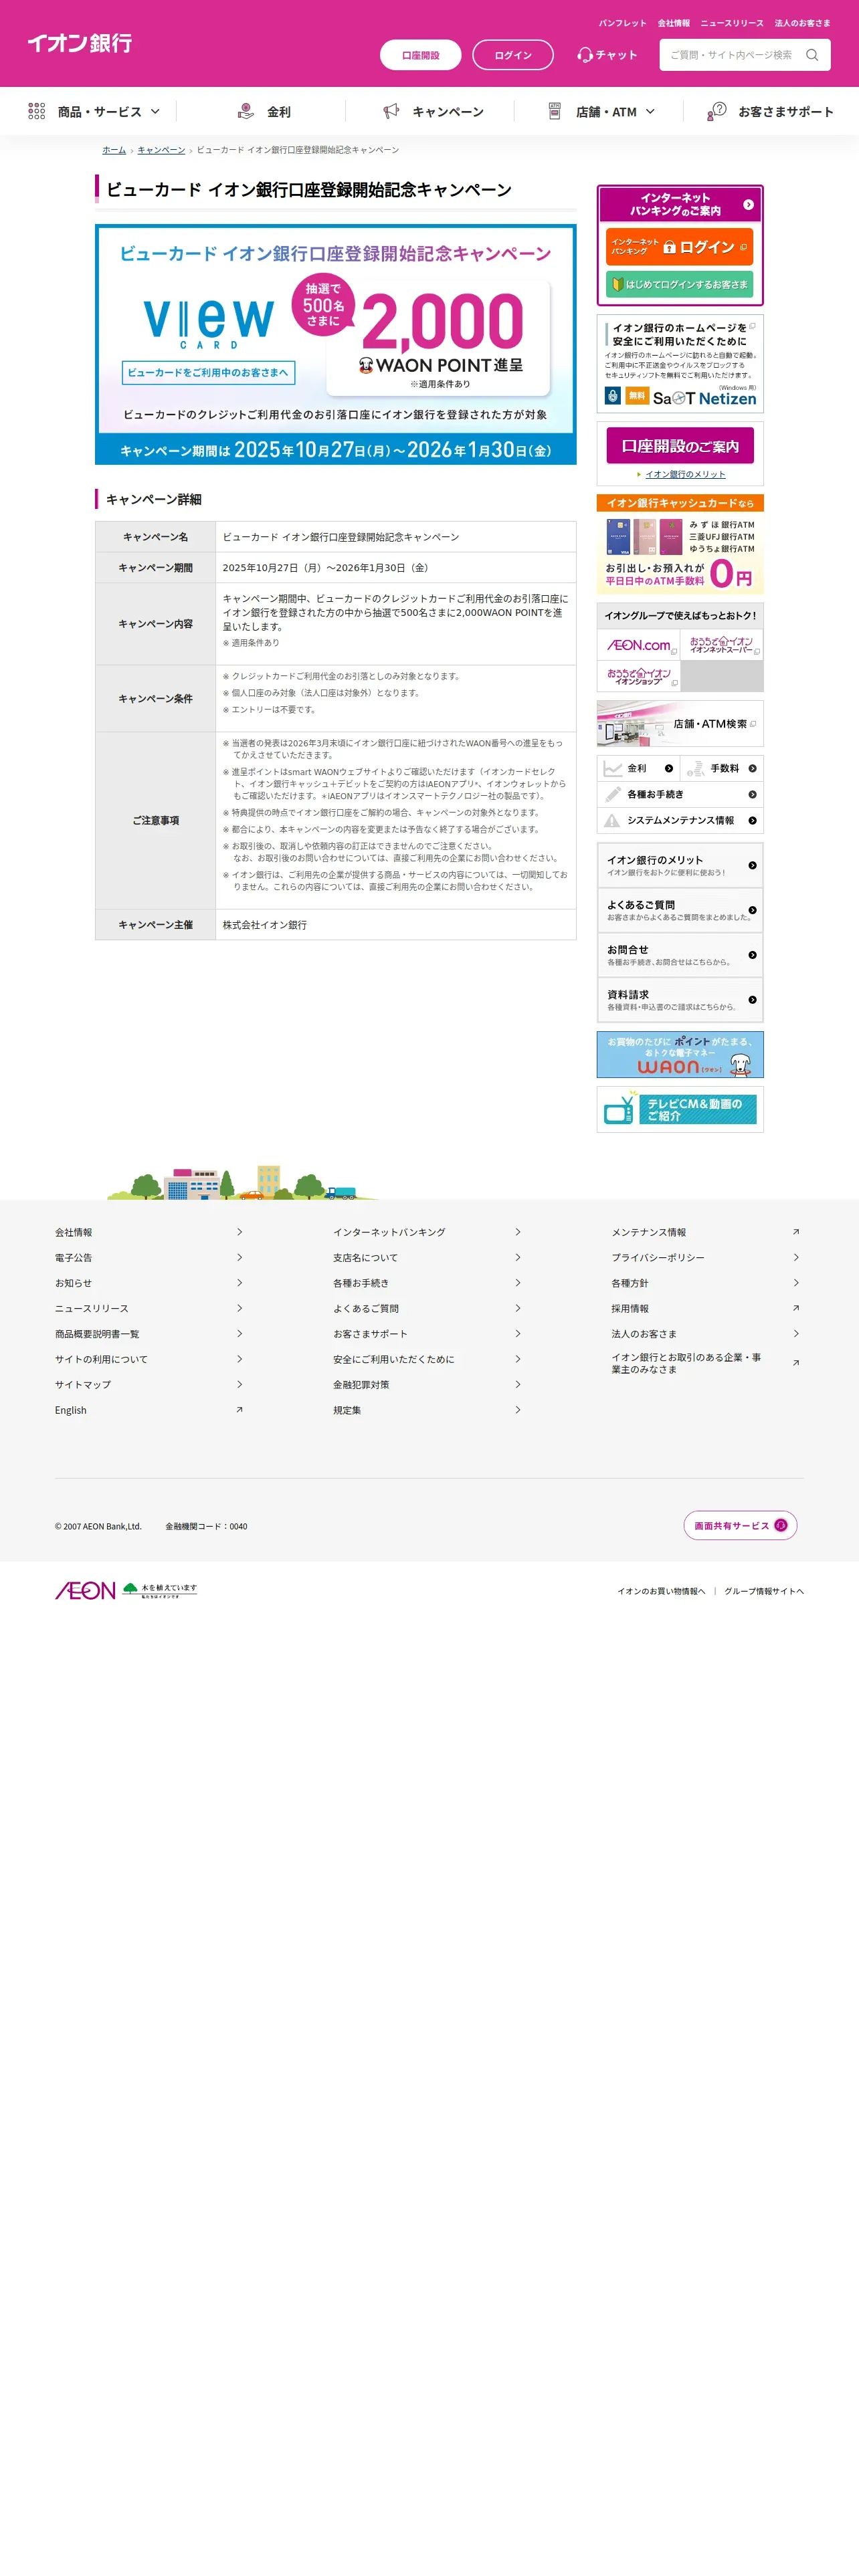Click おうちでイオン イオンネットスーパー logo
Screen dimensions: 859x2576
[722, 645]
